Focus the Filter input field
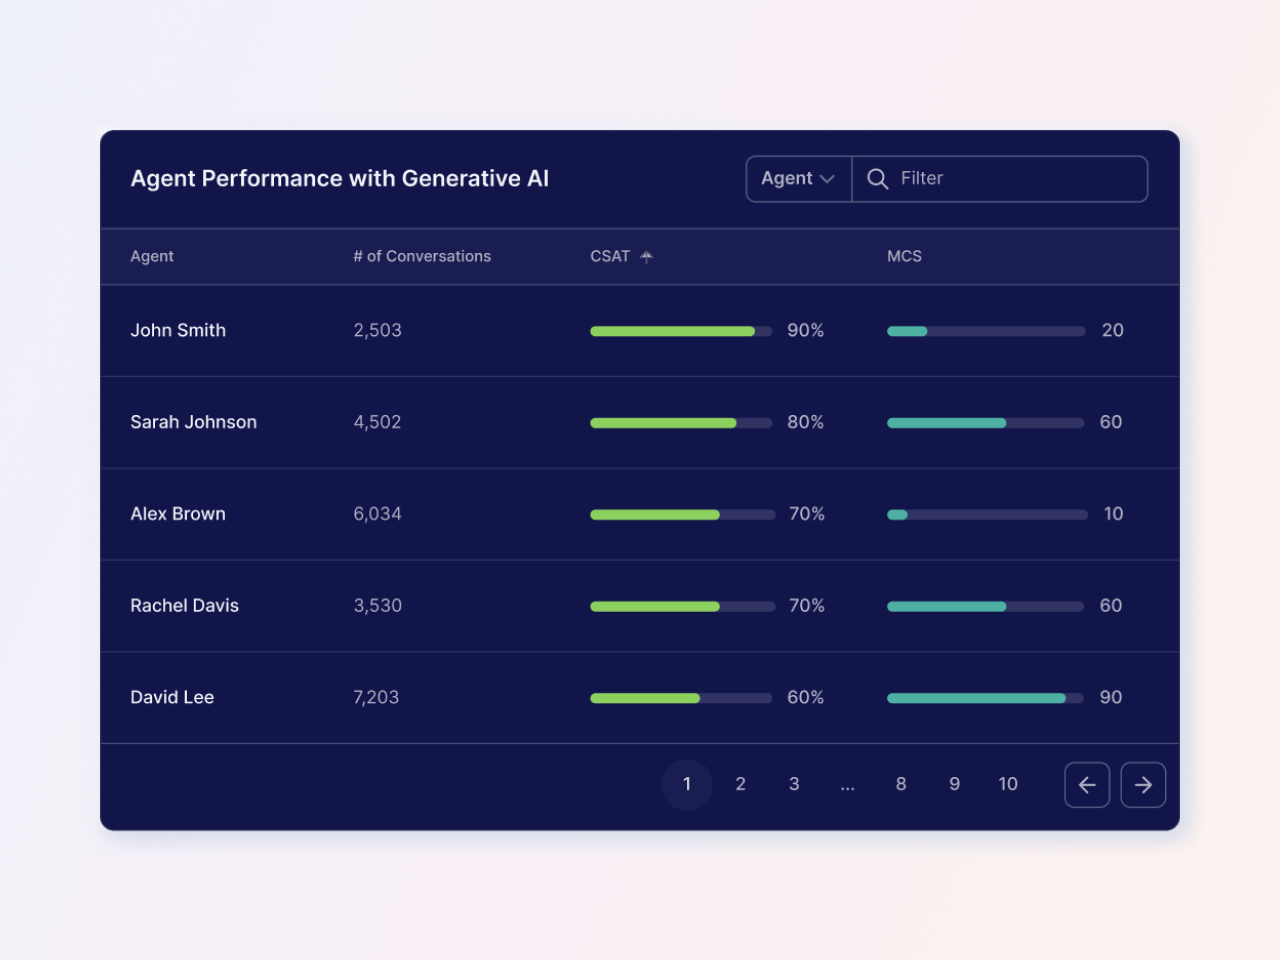 click(x=1000, y=179)
